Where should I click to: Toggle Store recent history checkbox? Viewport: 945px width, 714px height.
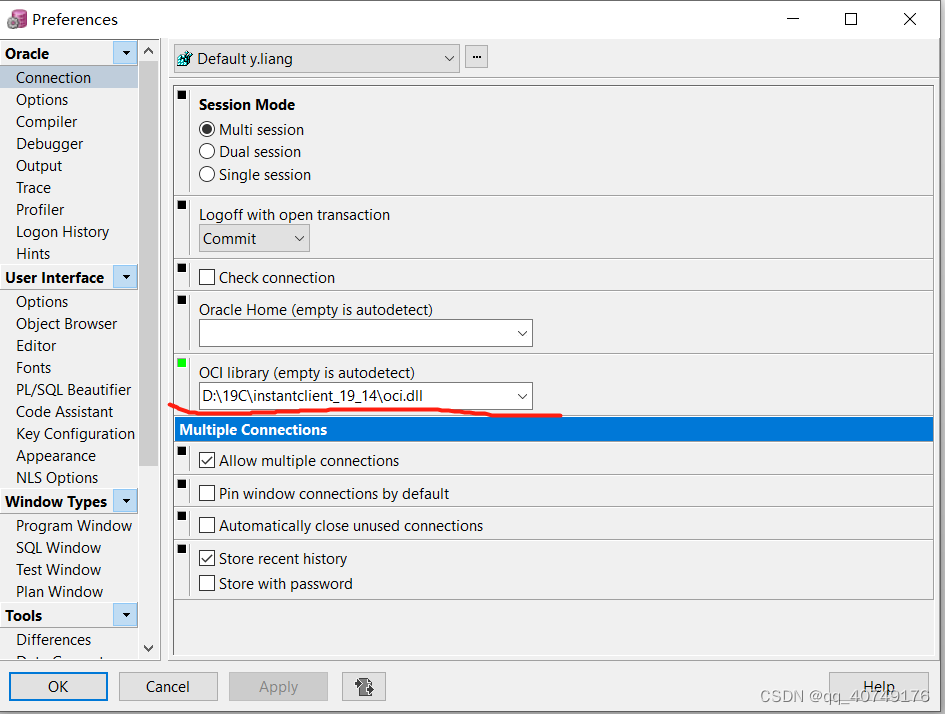point(207,559)
